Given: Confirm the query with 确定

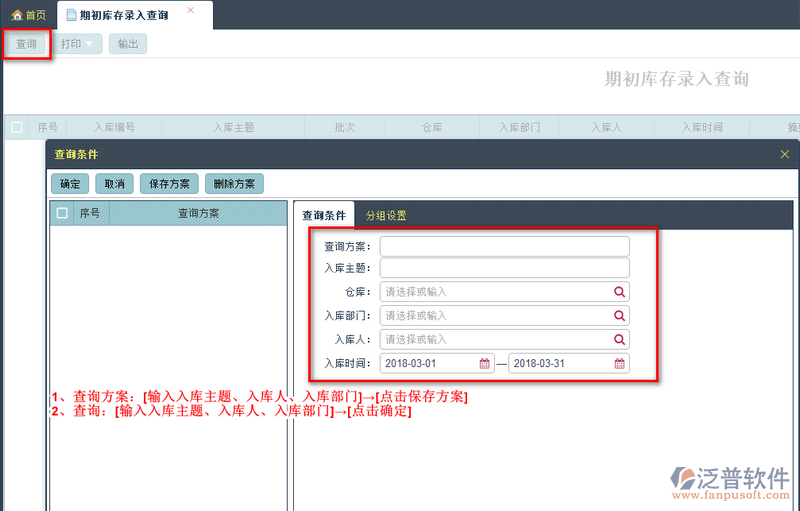Looking at the screenshot, I should click(70, 184).
